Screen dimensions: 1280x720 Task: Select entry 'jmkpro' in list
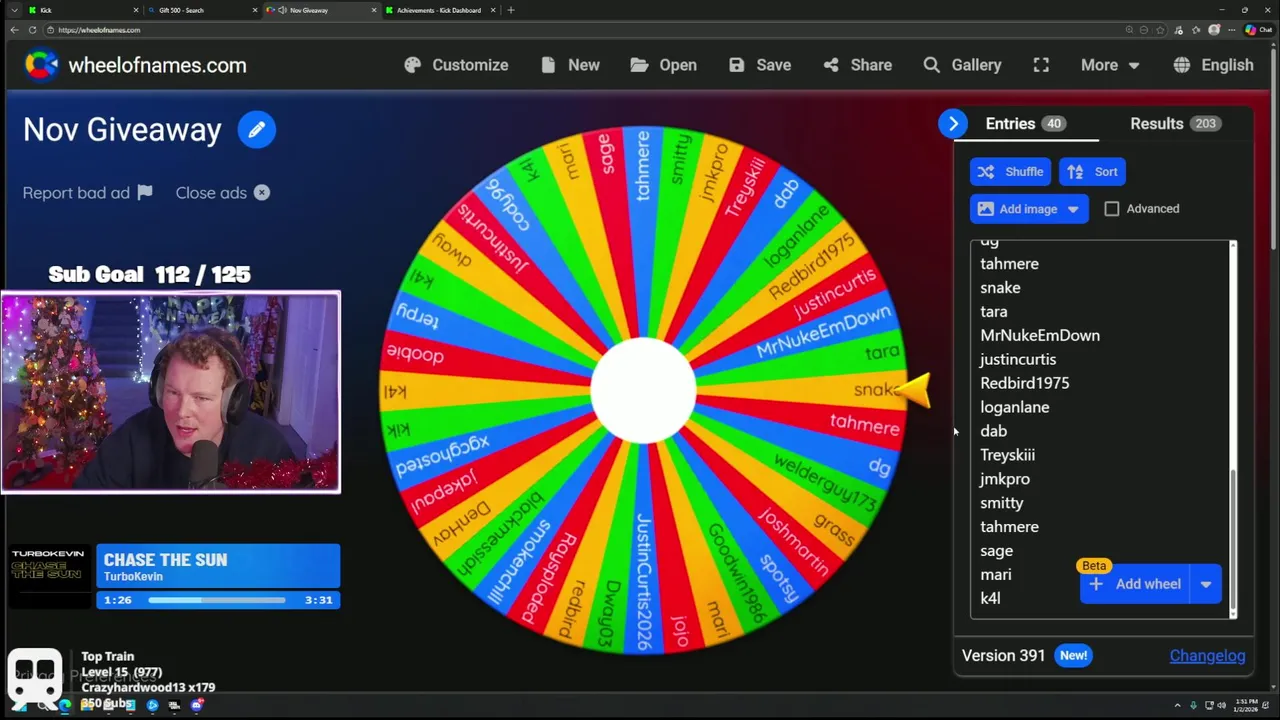pyautogui.click(x=1005, y=479)
